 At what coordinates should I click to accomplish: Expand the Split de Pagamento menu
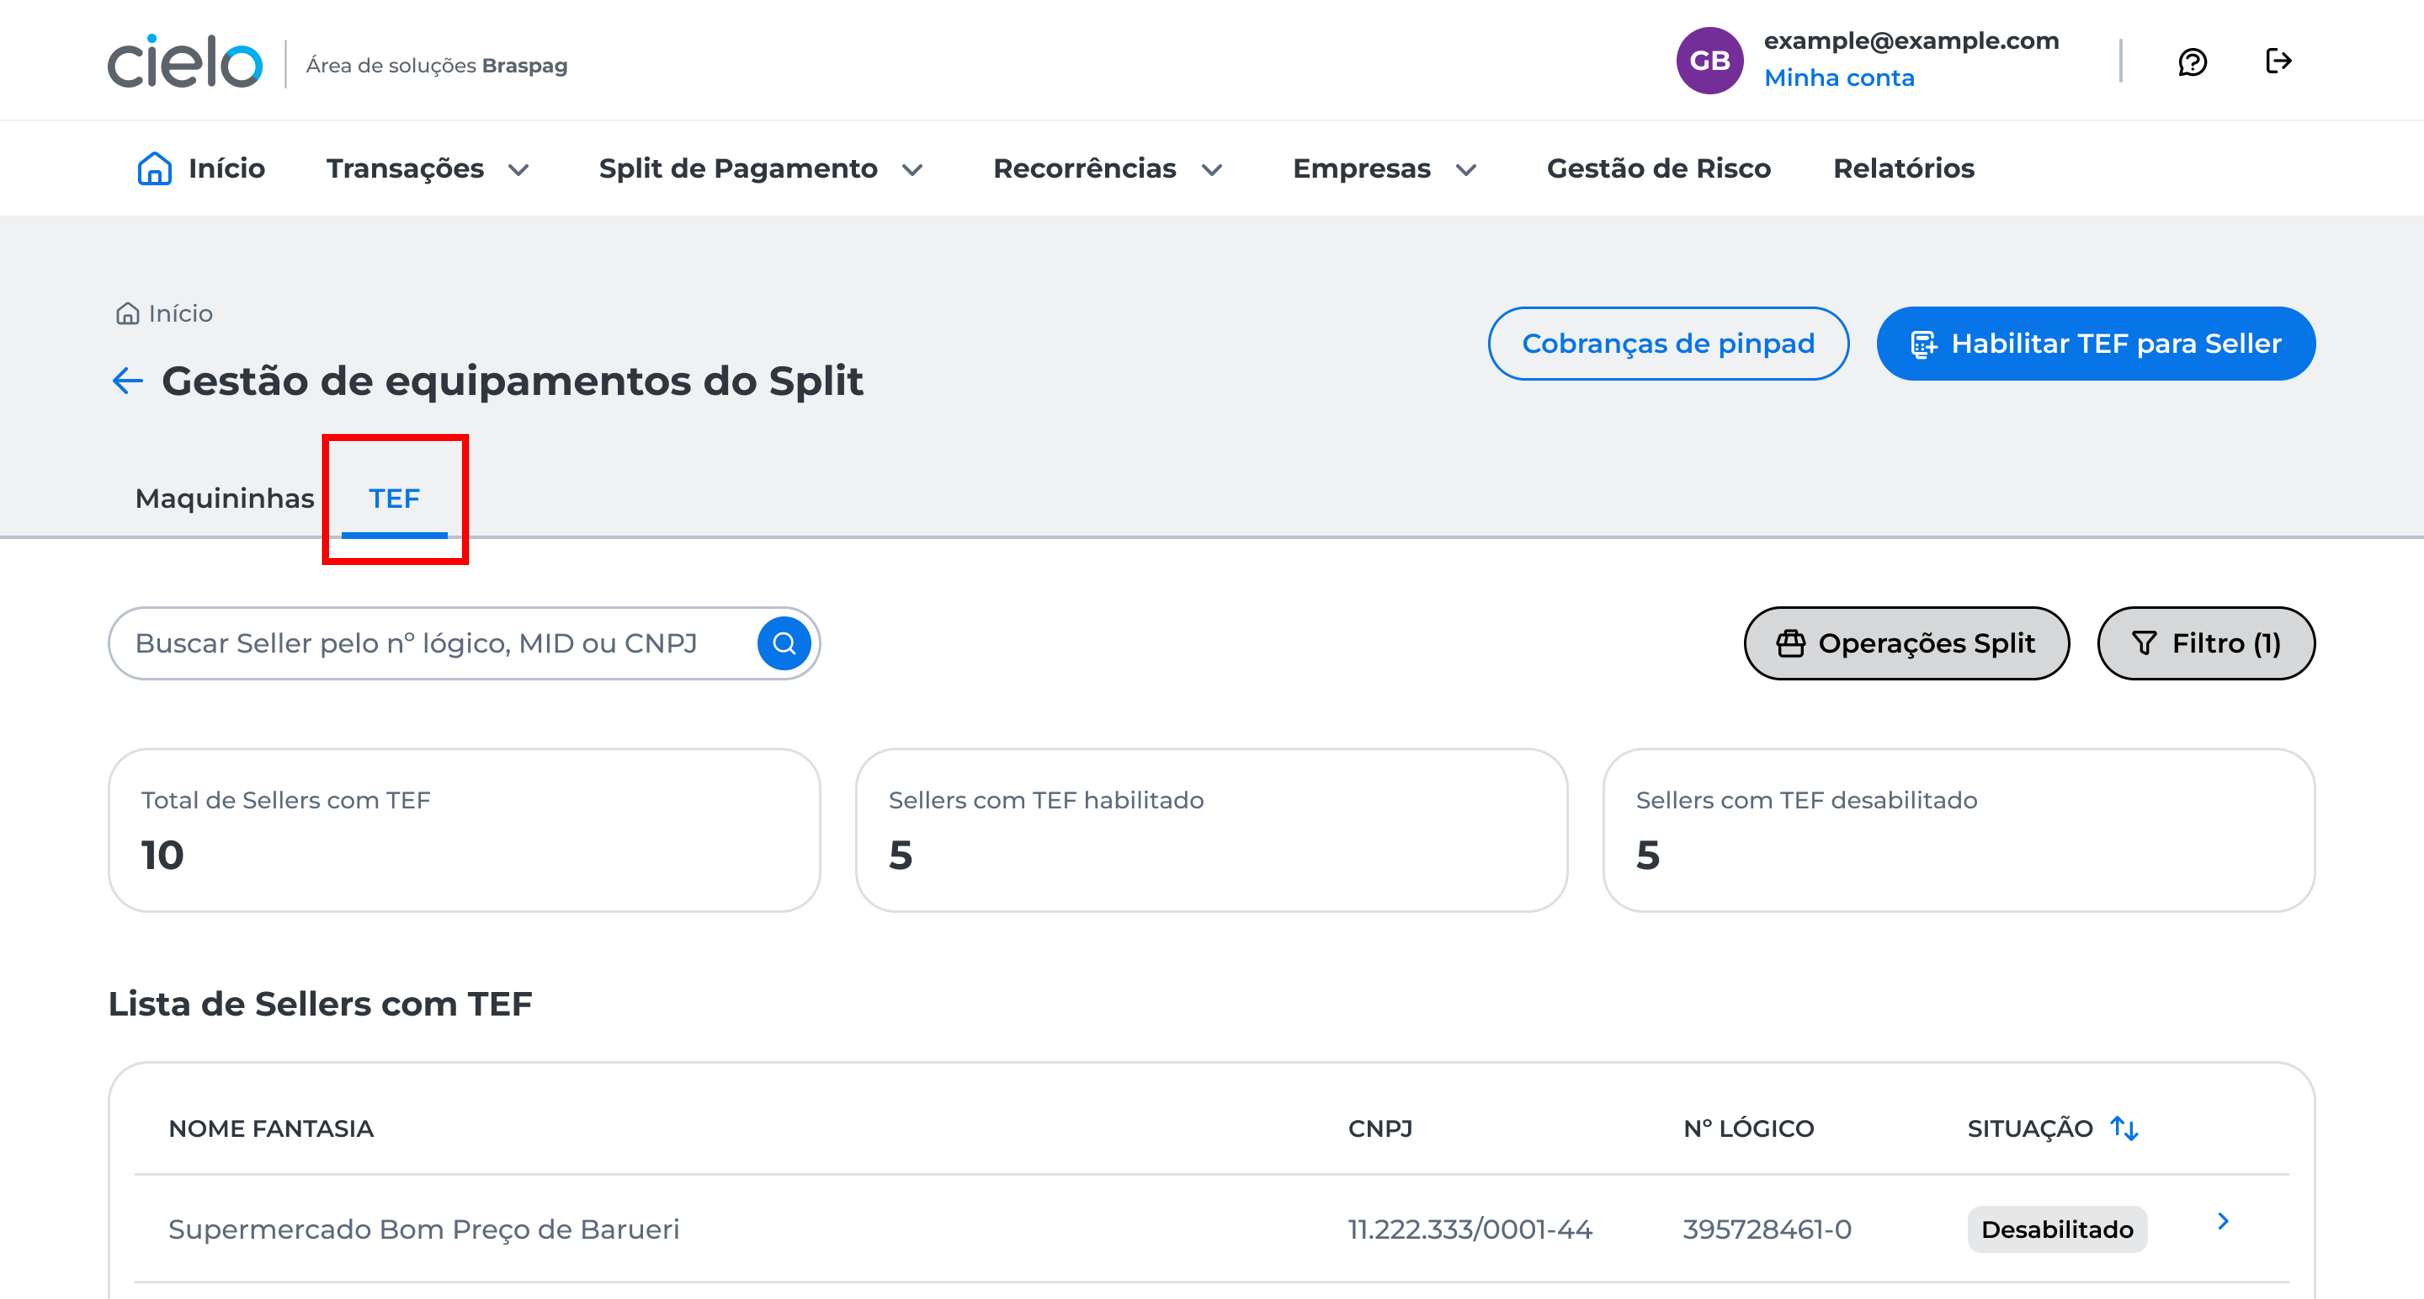pos(761,169)
